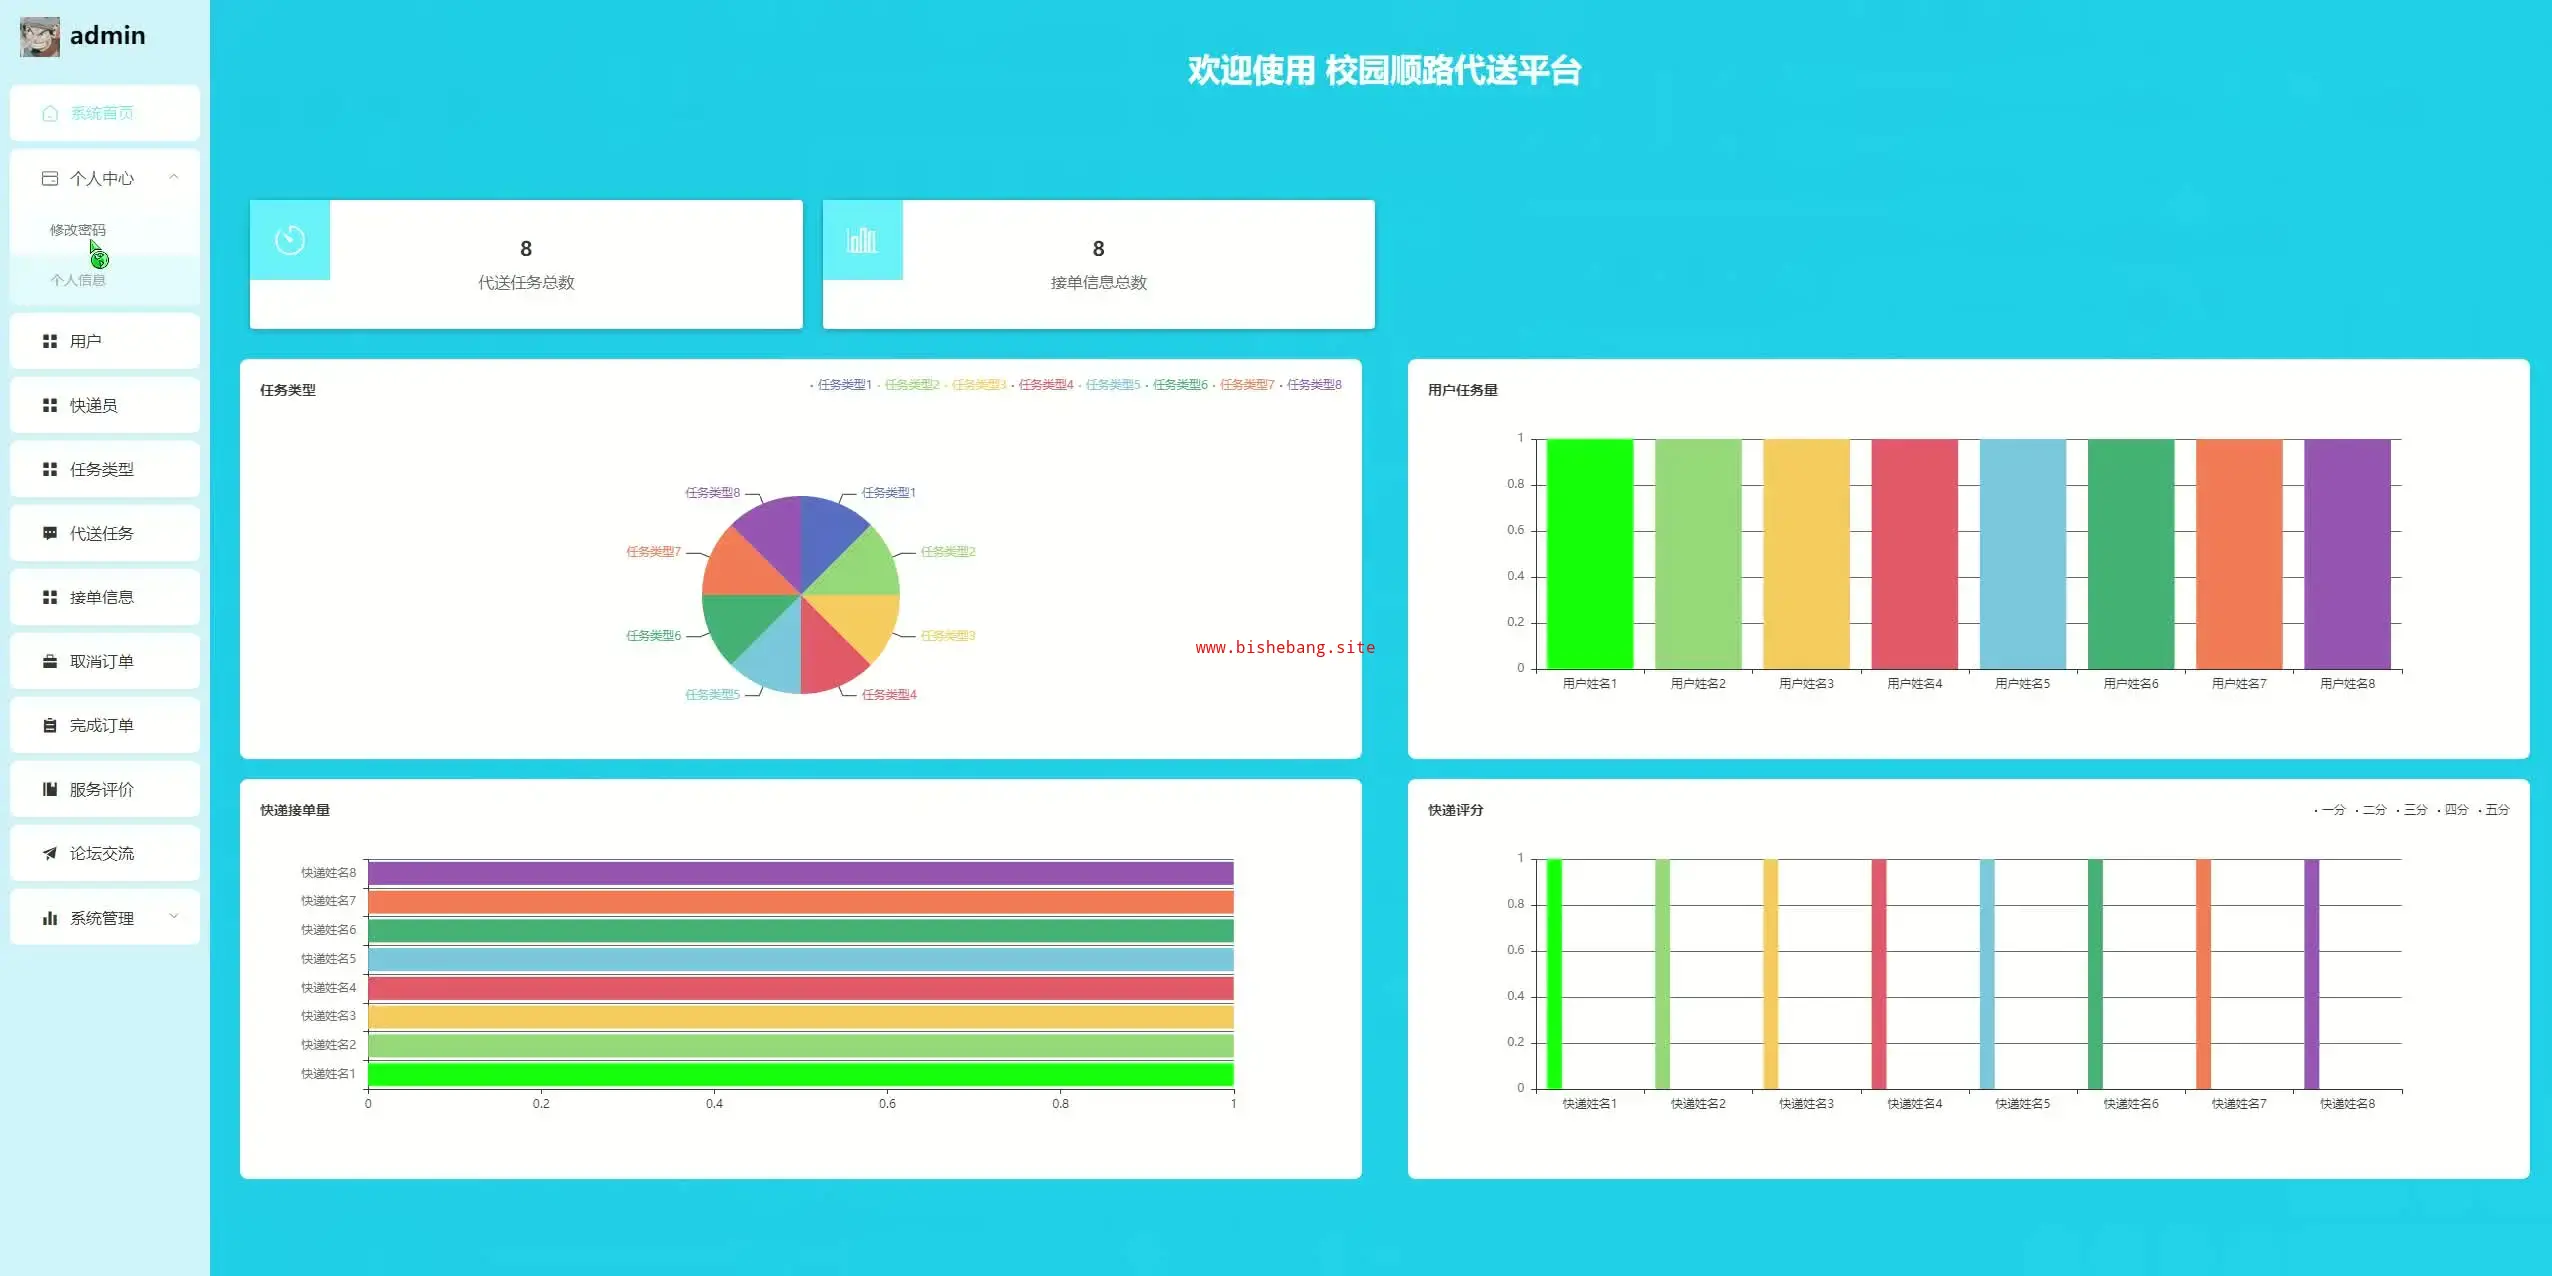The image size is (2552, 1276).
Task: Expand the 系统管理 menu arrow
Action: coord(174,917)
